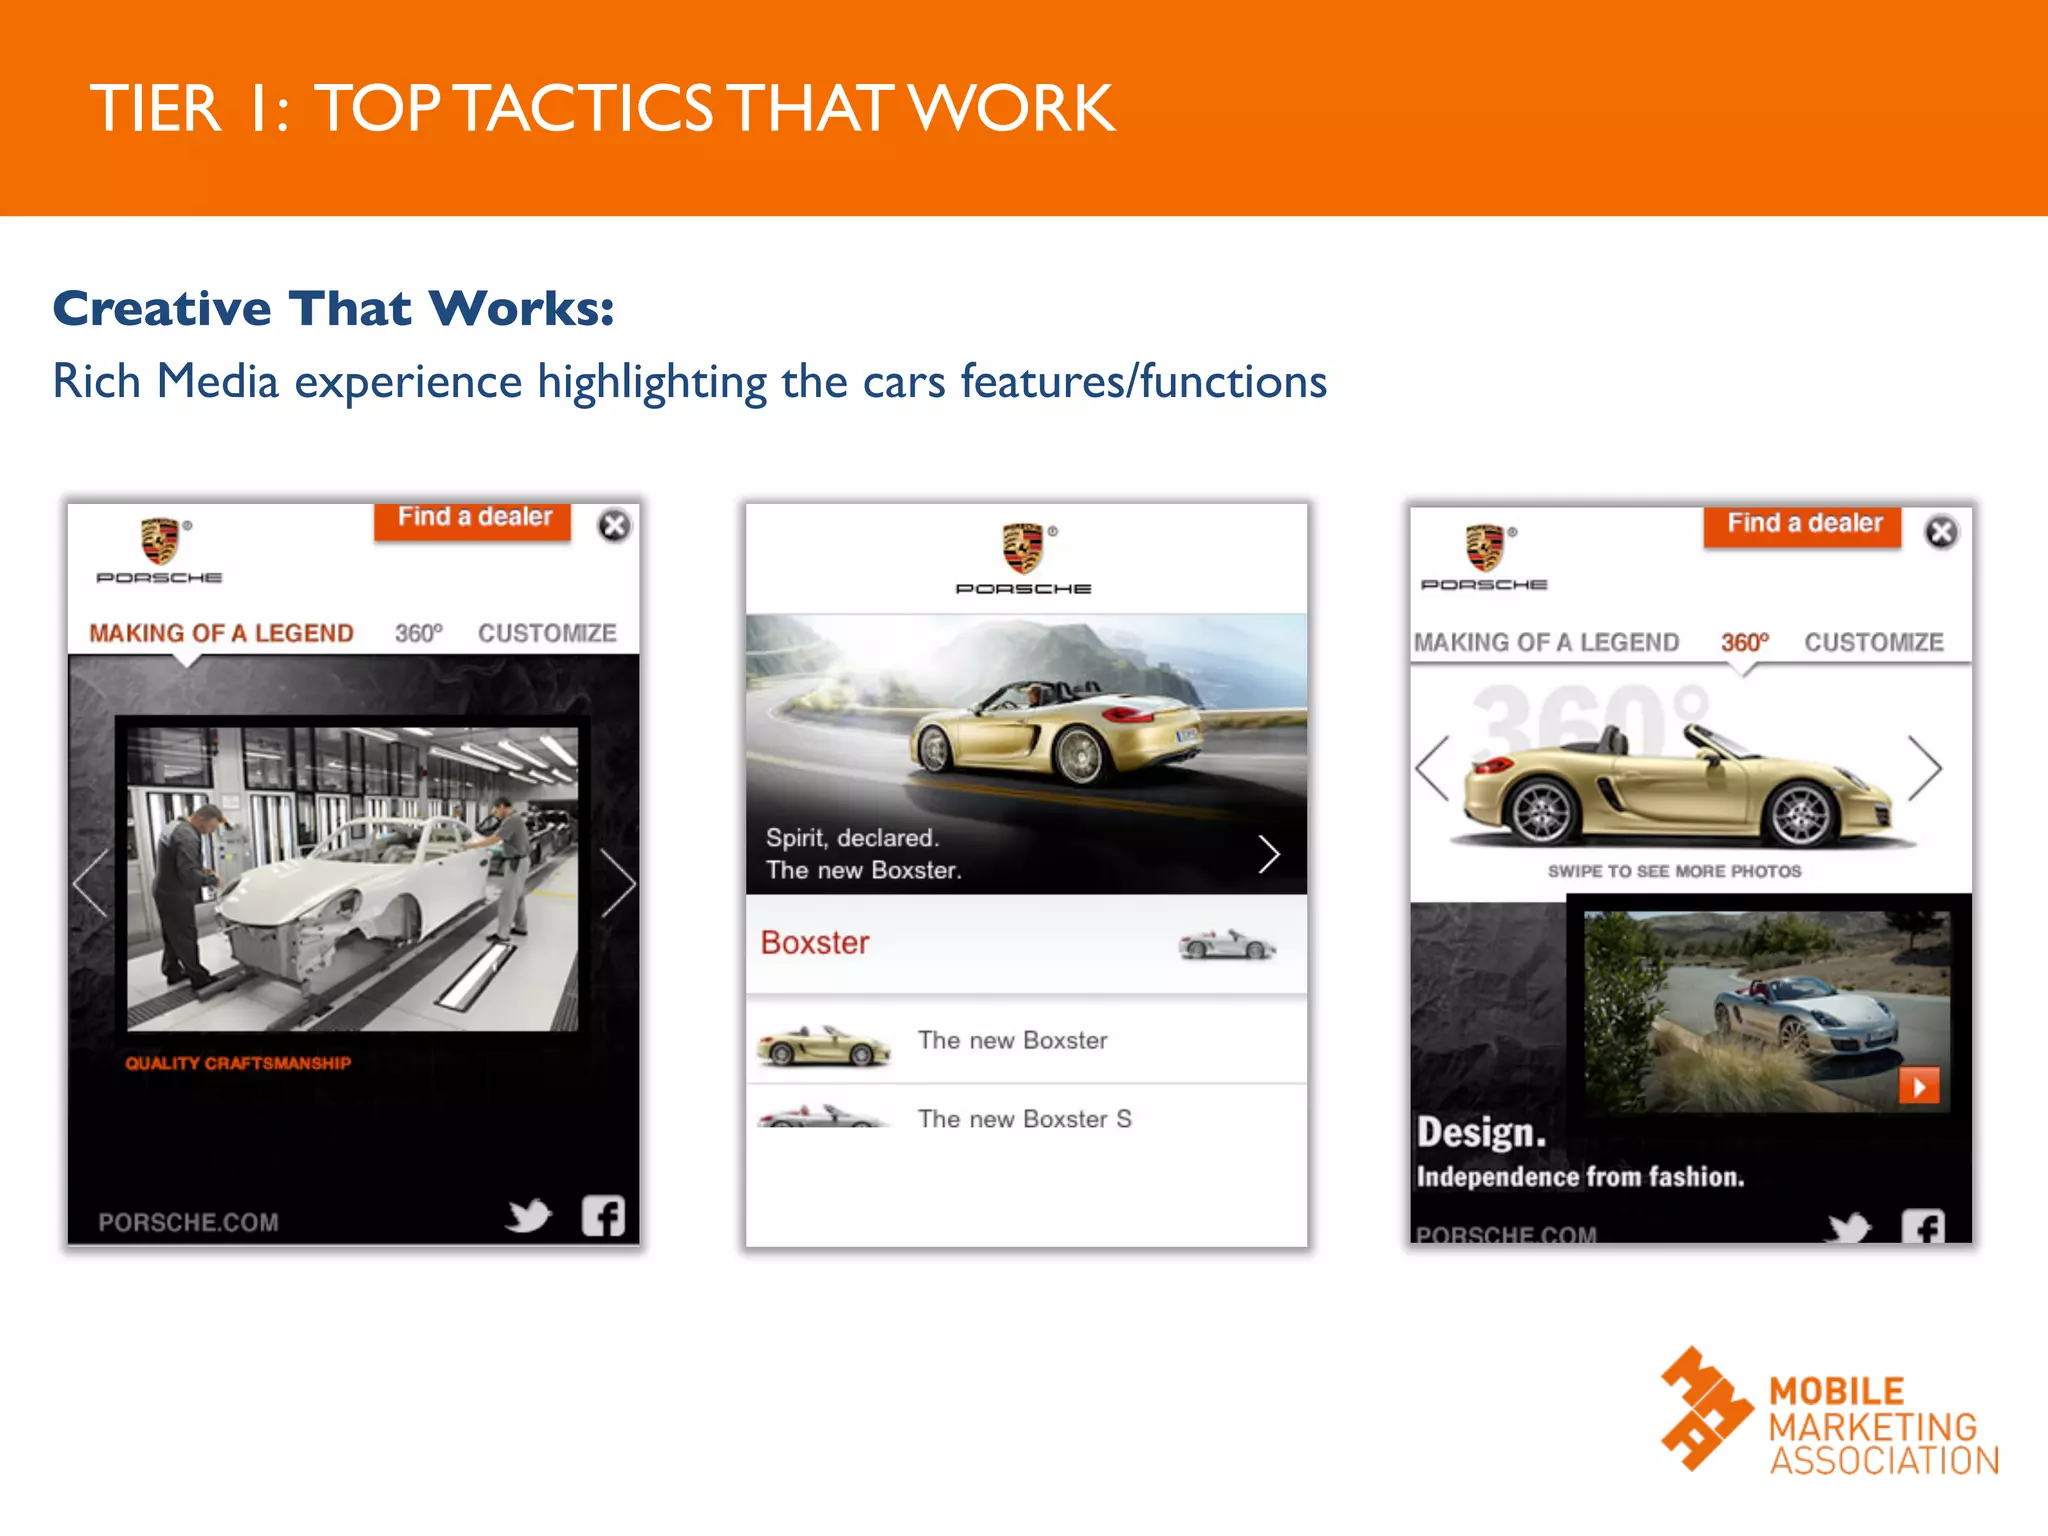The image size is (2048, 1536).
Task: Rotate 360 view with right arrow in right ad
Action: coord(1924,768)
